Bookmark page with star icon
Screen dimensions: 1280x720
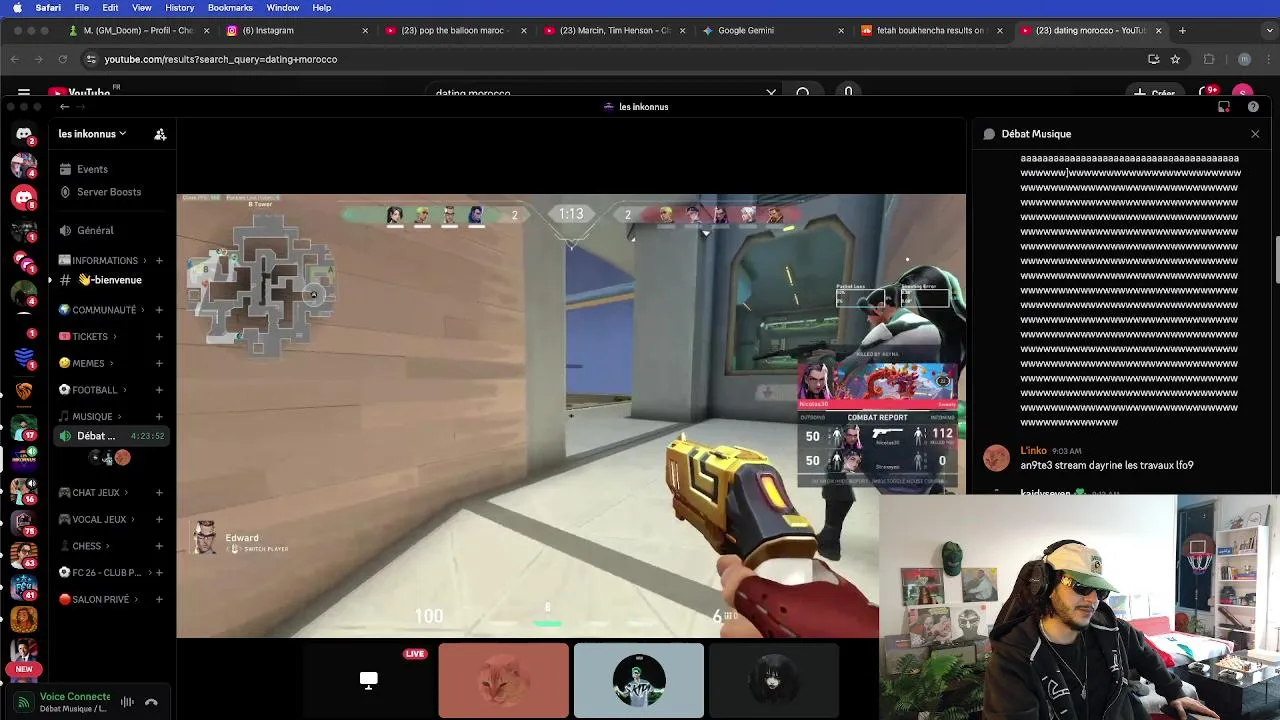pyautogui.click(x=1175, y=59)
